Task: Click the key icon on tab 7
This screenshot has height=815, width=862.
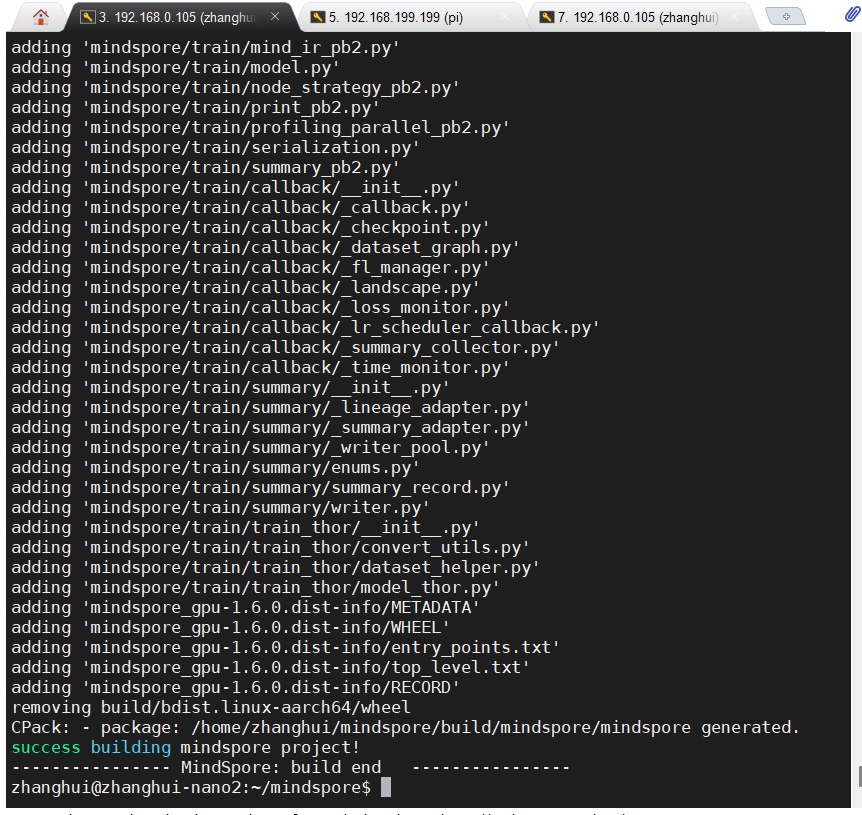Action: [x=546, y=18]
